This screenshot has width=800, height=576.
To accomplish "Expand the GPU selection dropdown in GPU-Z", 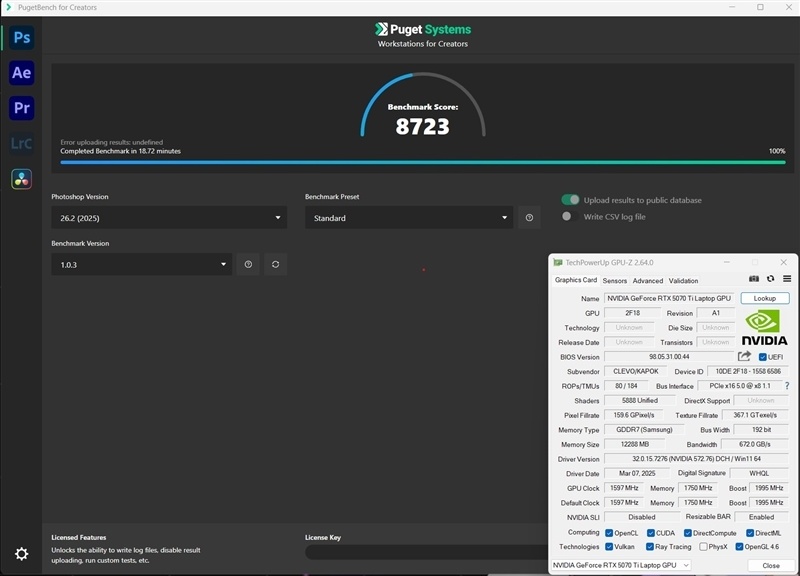I will (x=621, y=565).
